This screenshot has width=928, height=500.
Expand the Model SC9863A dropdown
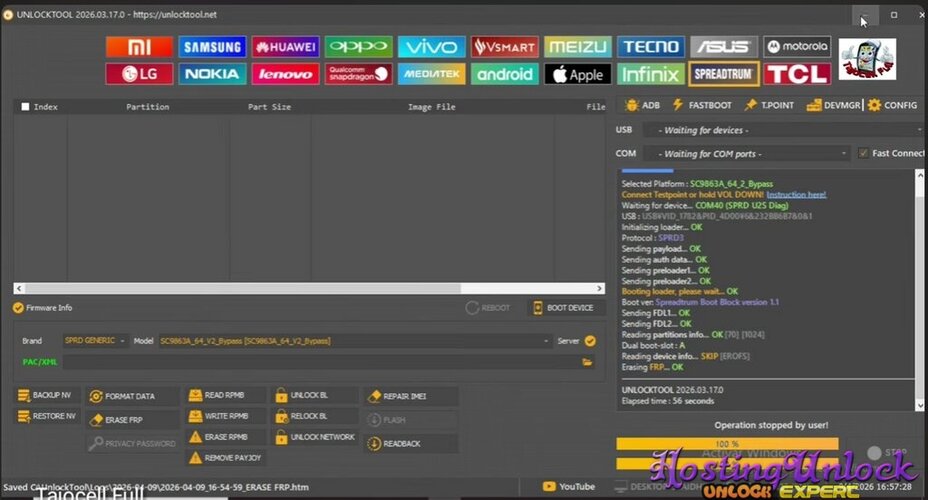(x=355, y=341)
